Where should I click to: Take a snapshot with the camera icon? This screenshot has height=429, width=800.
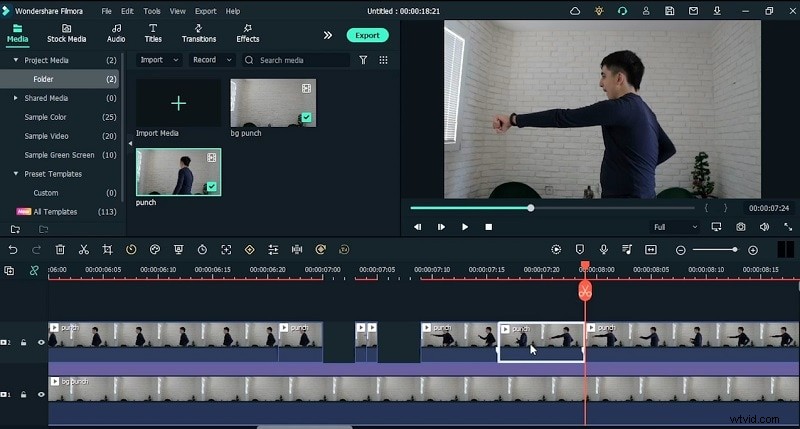coord(741,227)
